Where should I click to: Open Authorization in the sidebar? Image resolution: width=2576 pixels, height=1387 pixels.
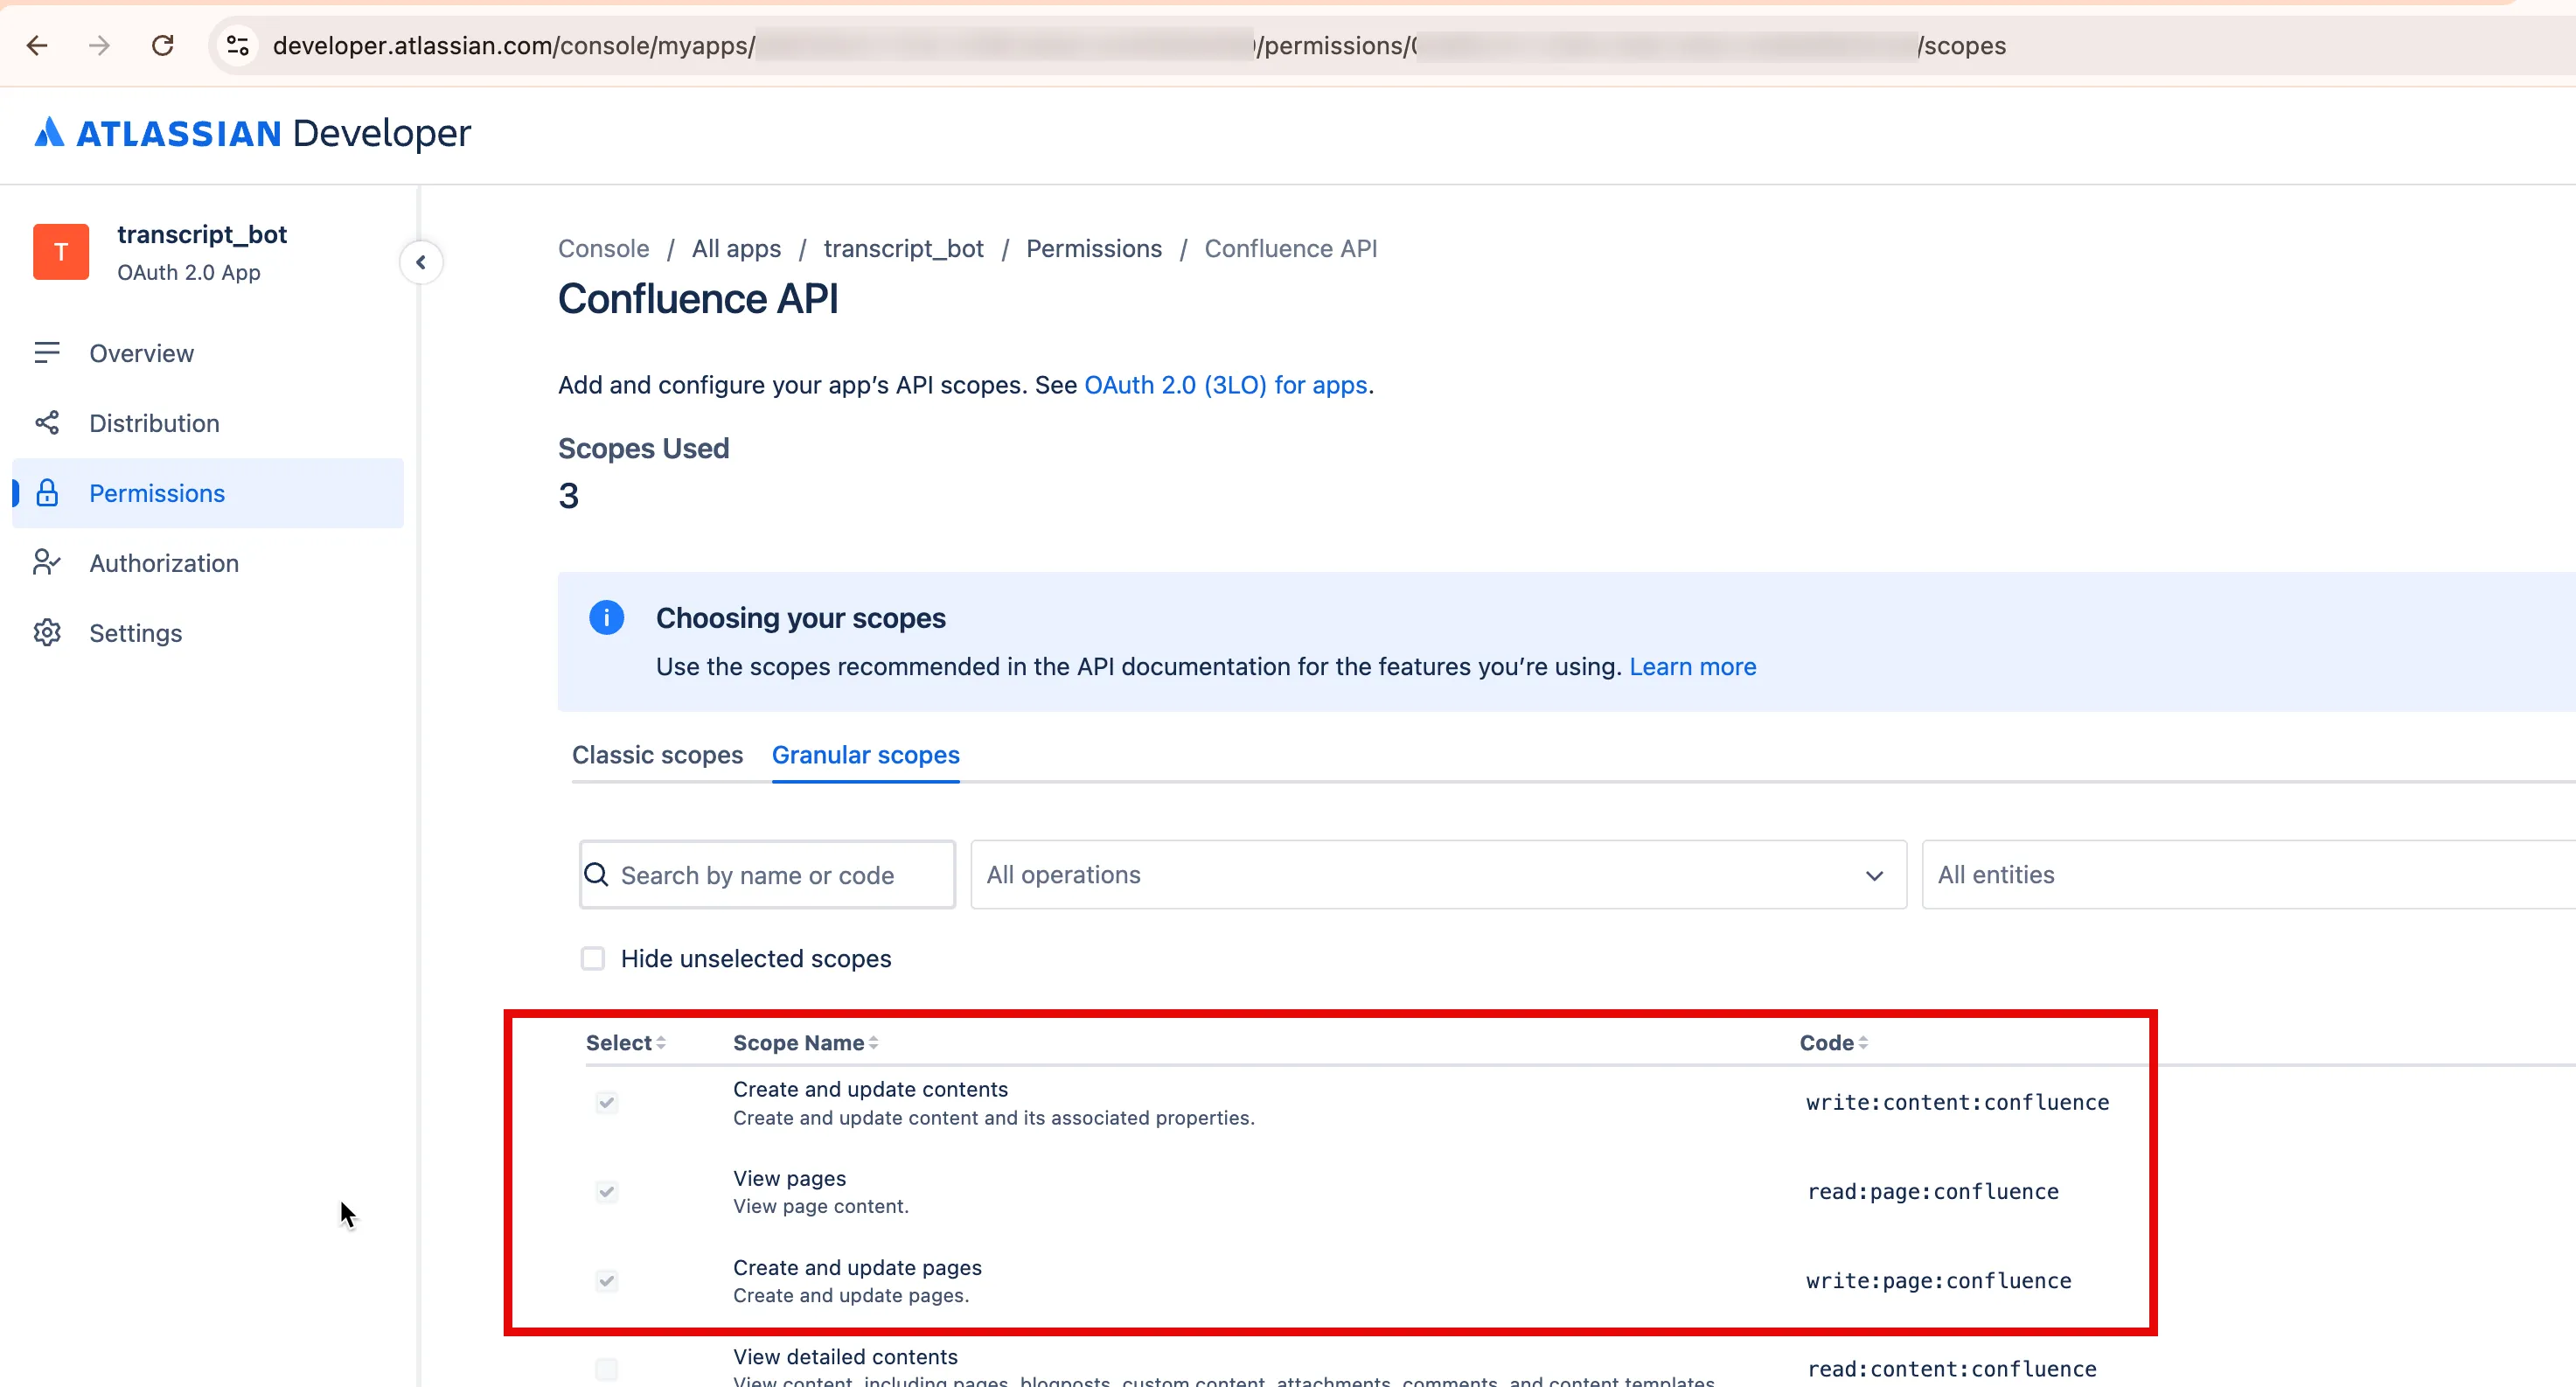(208, 563)
